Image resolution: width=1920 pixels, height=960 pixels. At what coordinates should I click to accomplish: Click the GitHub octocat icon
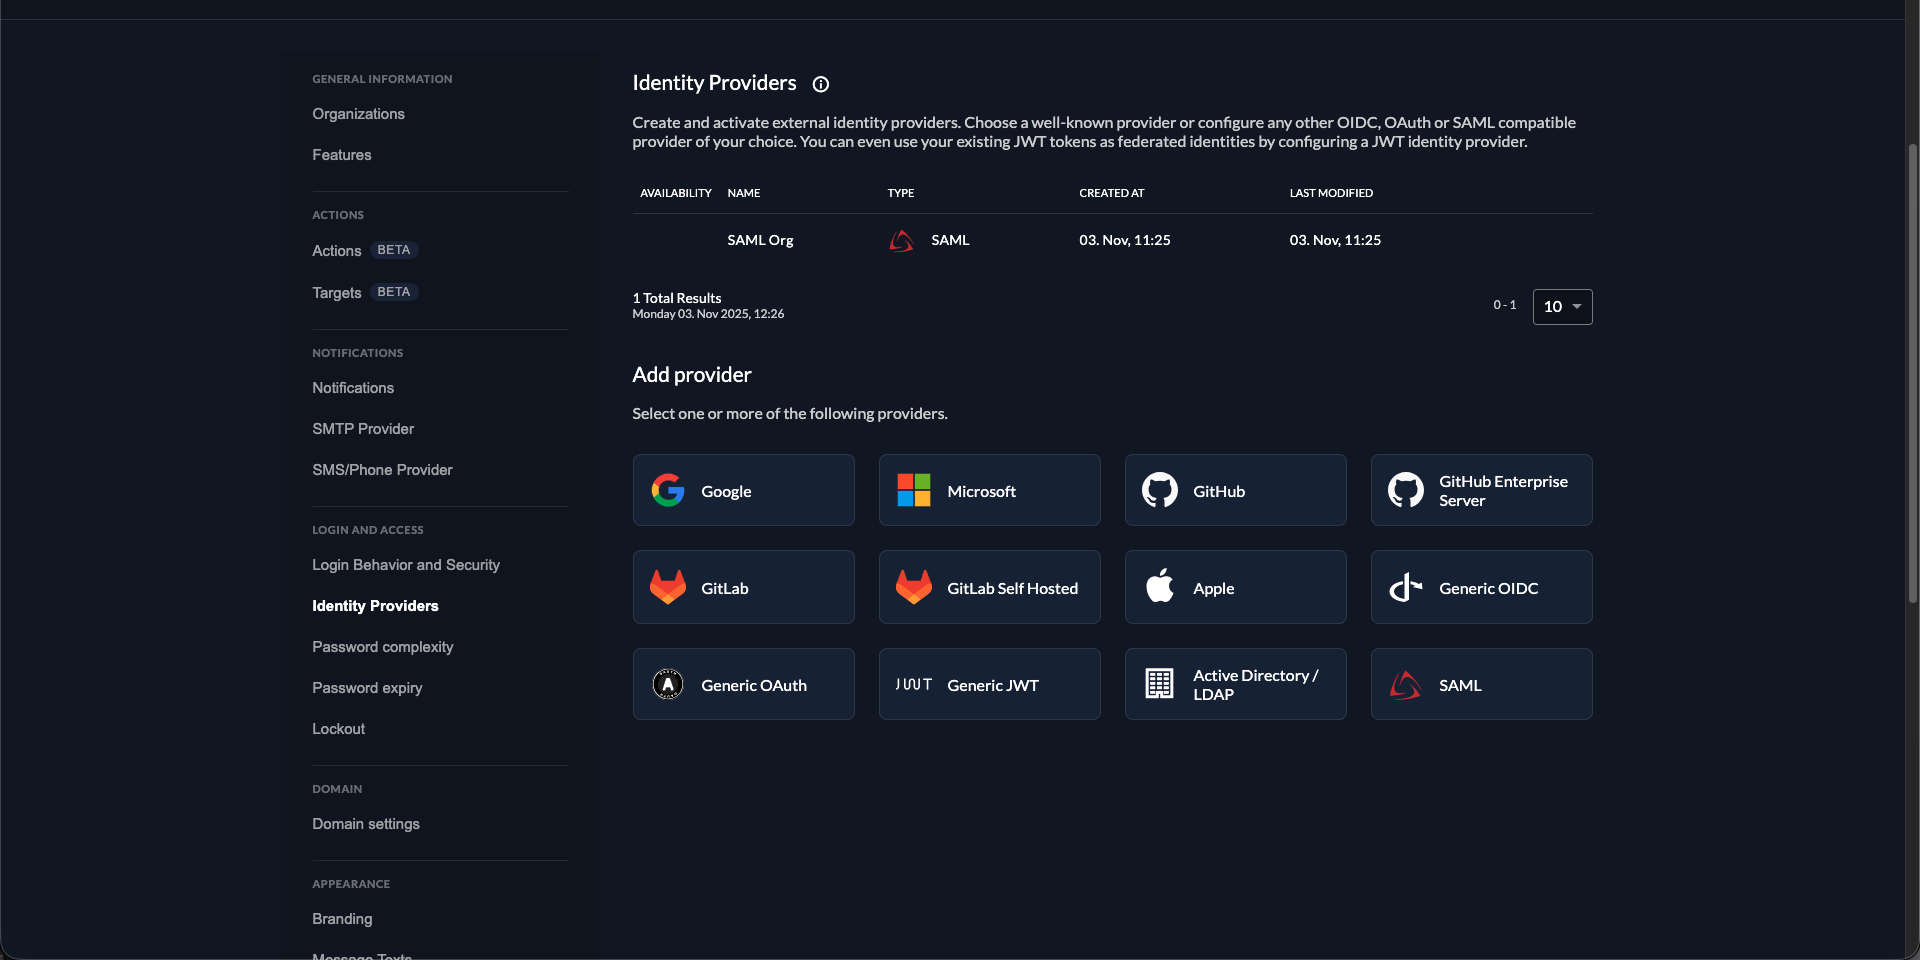1160,490
